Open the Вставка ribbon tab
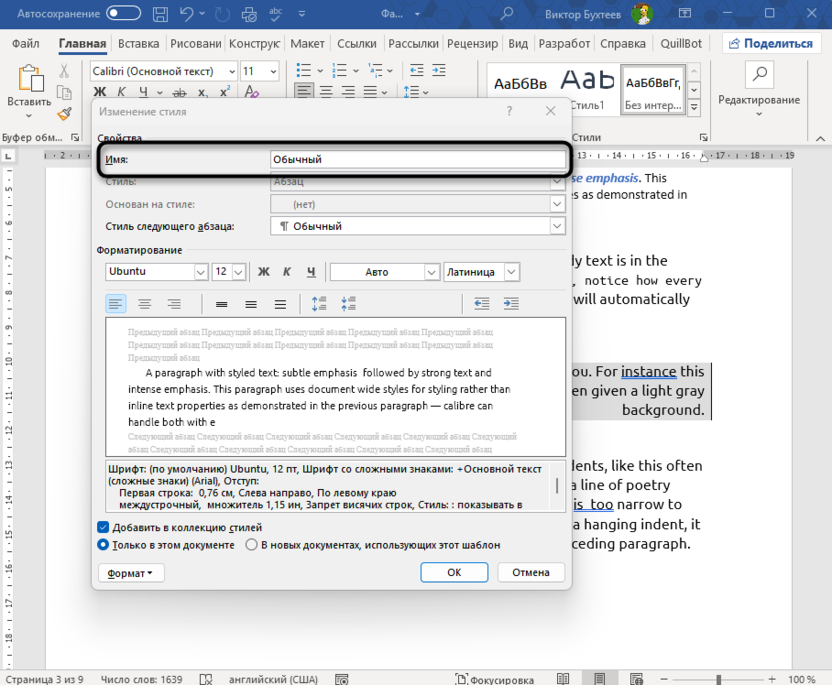The width and height of the screenshot is (832, 685). [138, 44]
